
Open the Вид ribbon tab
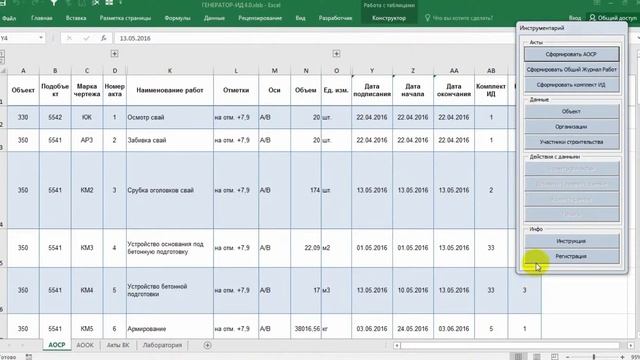300,18
